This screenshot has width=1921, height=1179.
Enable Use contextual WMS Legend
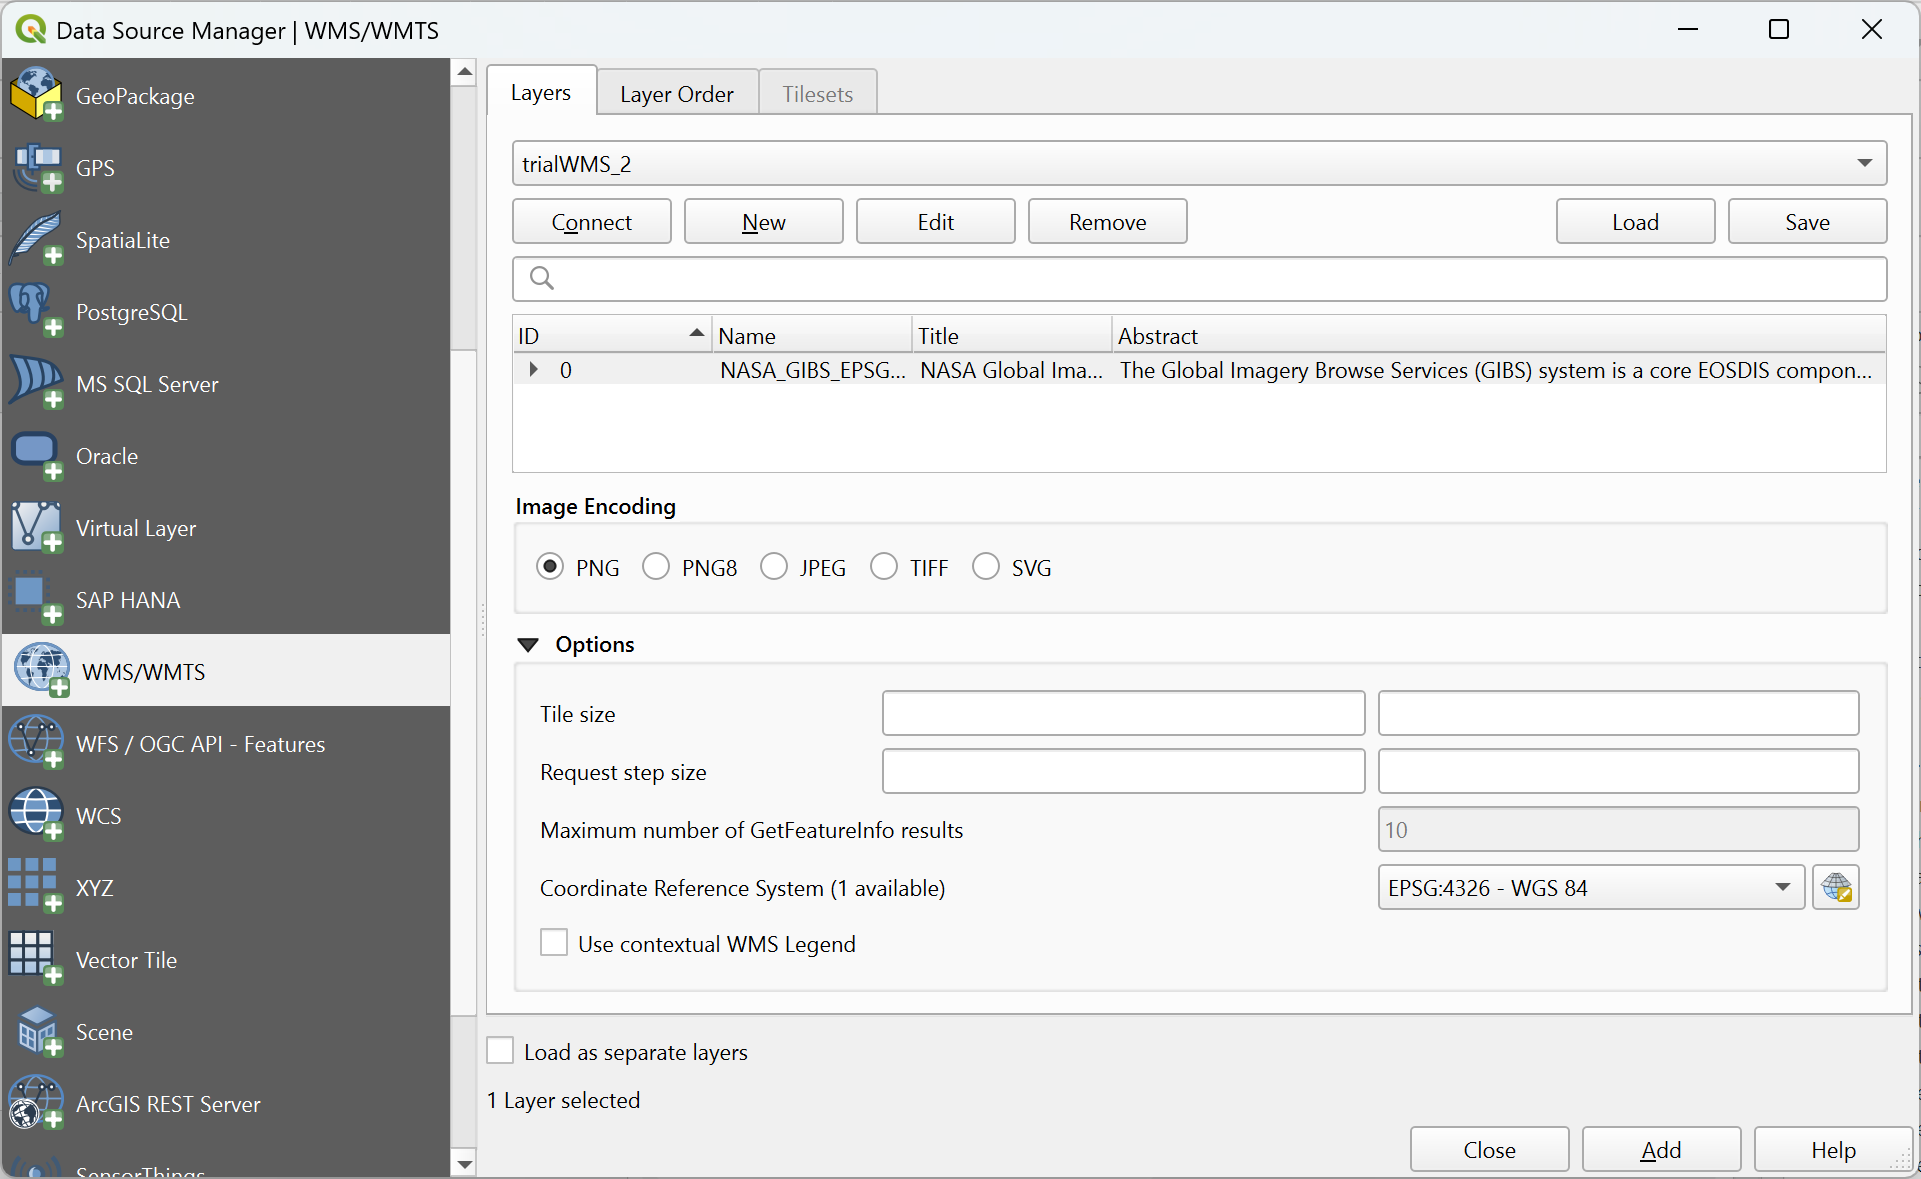coord(554,943)
